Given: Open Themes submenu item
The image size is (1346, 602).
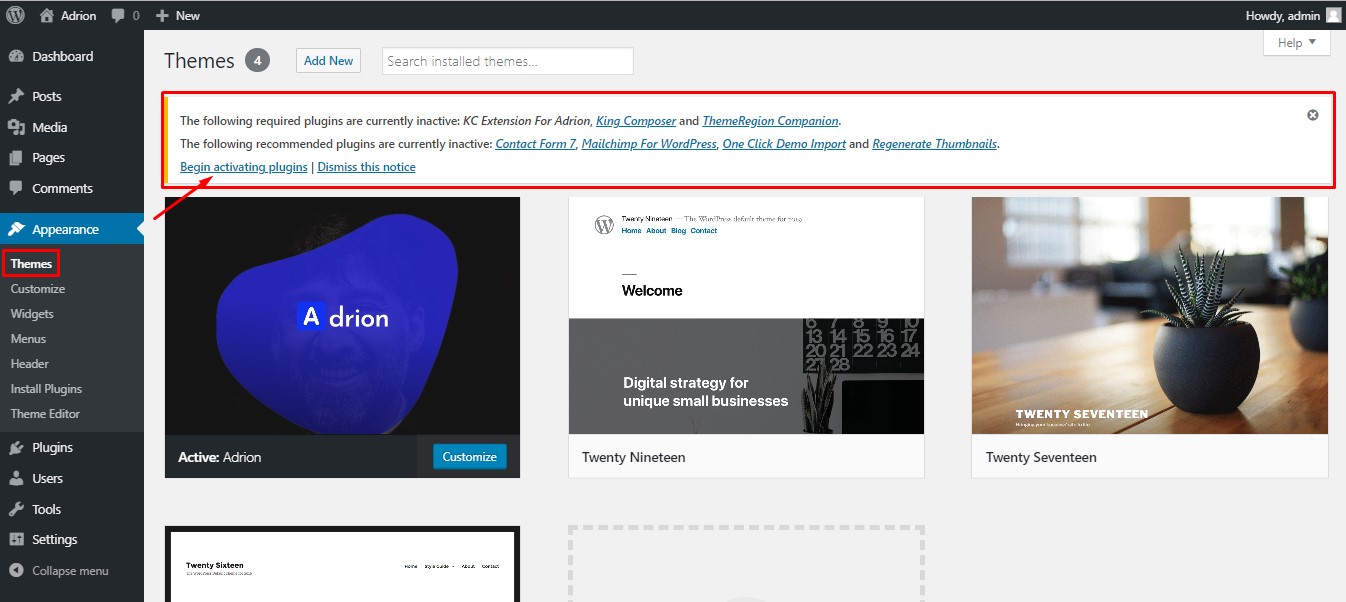Looking at the screenshot, I should coord(31,264).
